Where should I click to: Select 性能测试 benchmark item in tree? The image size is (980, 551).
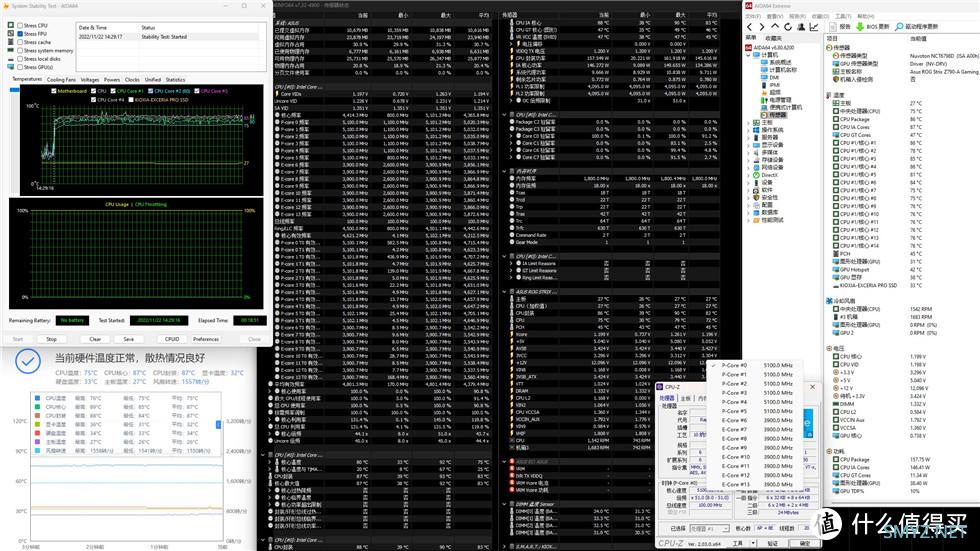pos(768,220)
